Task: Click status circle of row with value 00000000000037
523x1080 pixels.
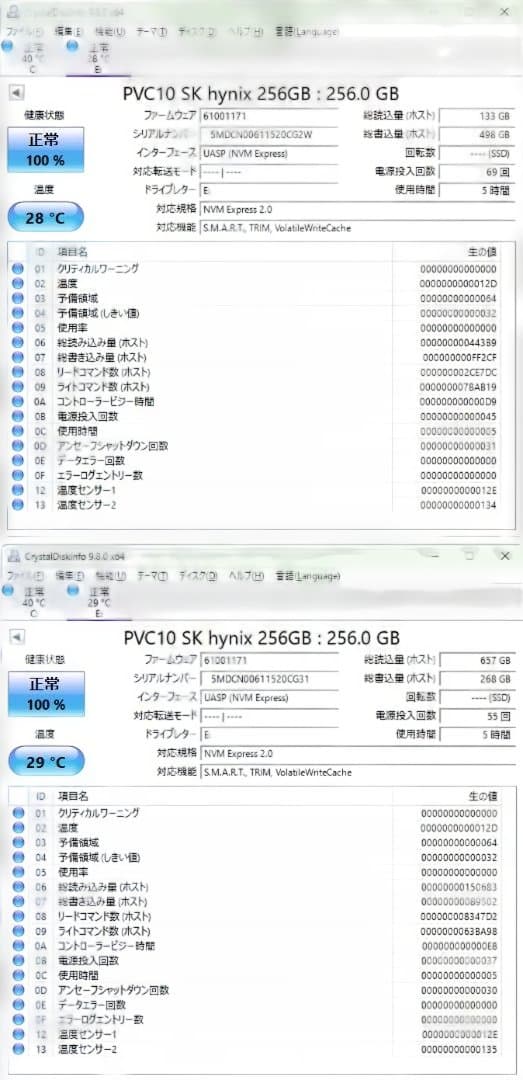Action: 18,960
